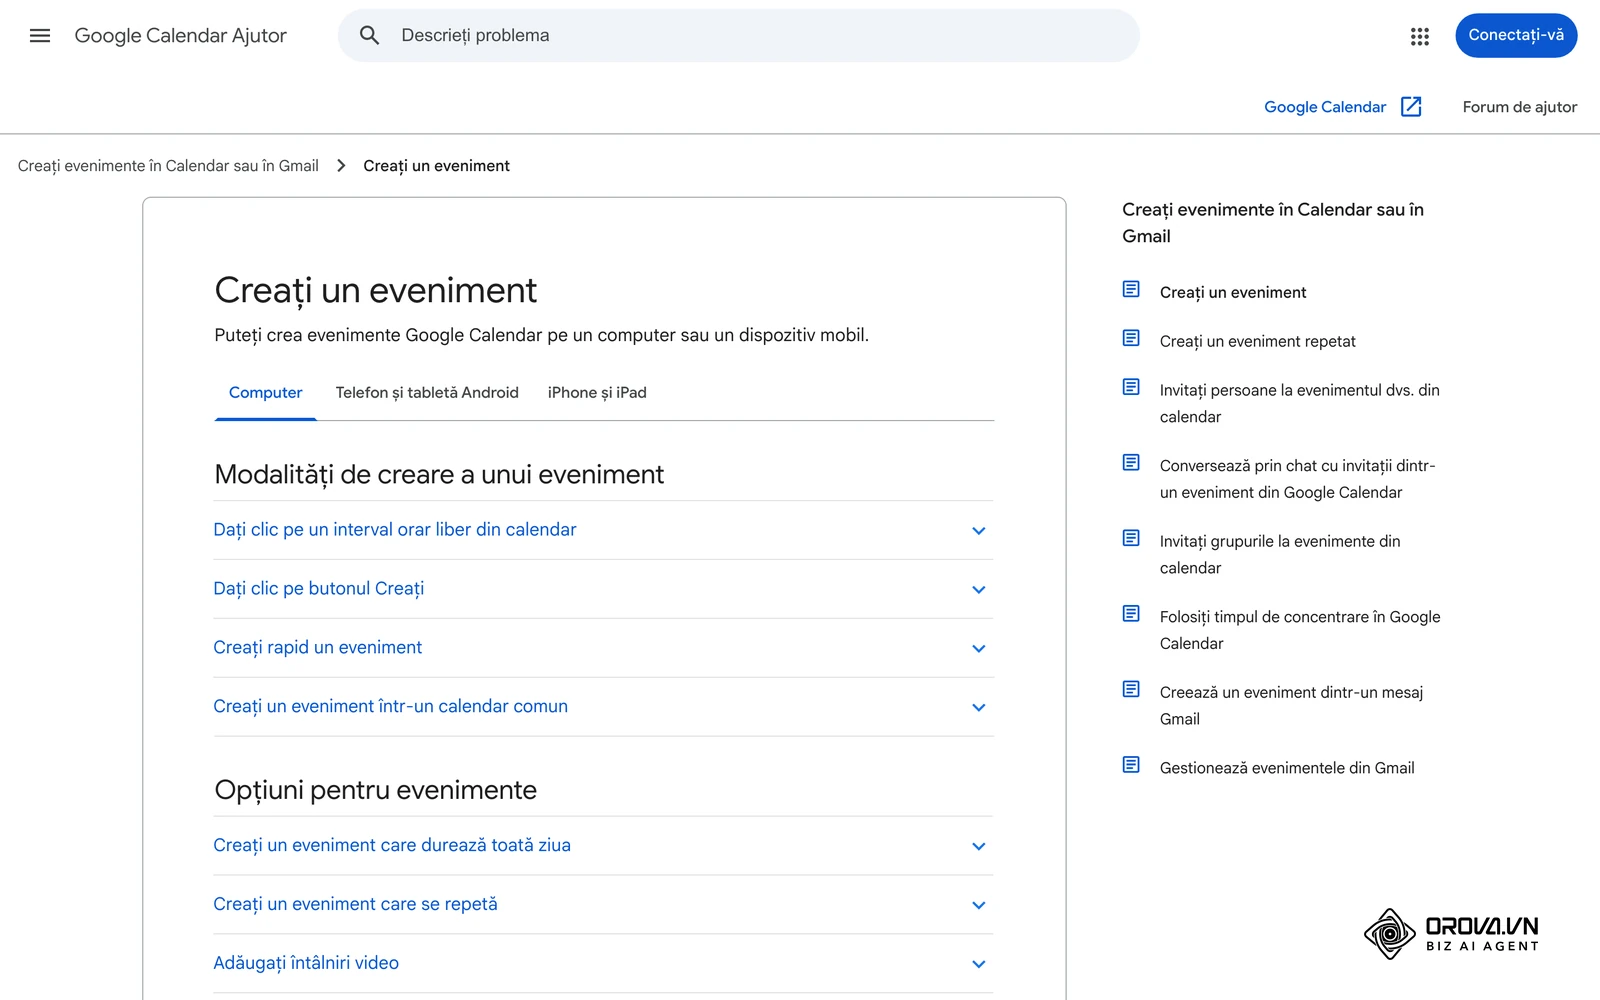1600x1000 pixels.
Task: Click Creați un eveniment breadcrumb current page
Action: tap(436, 166)
